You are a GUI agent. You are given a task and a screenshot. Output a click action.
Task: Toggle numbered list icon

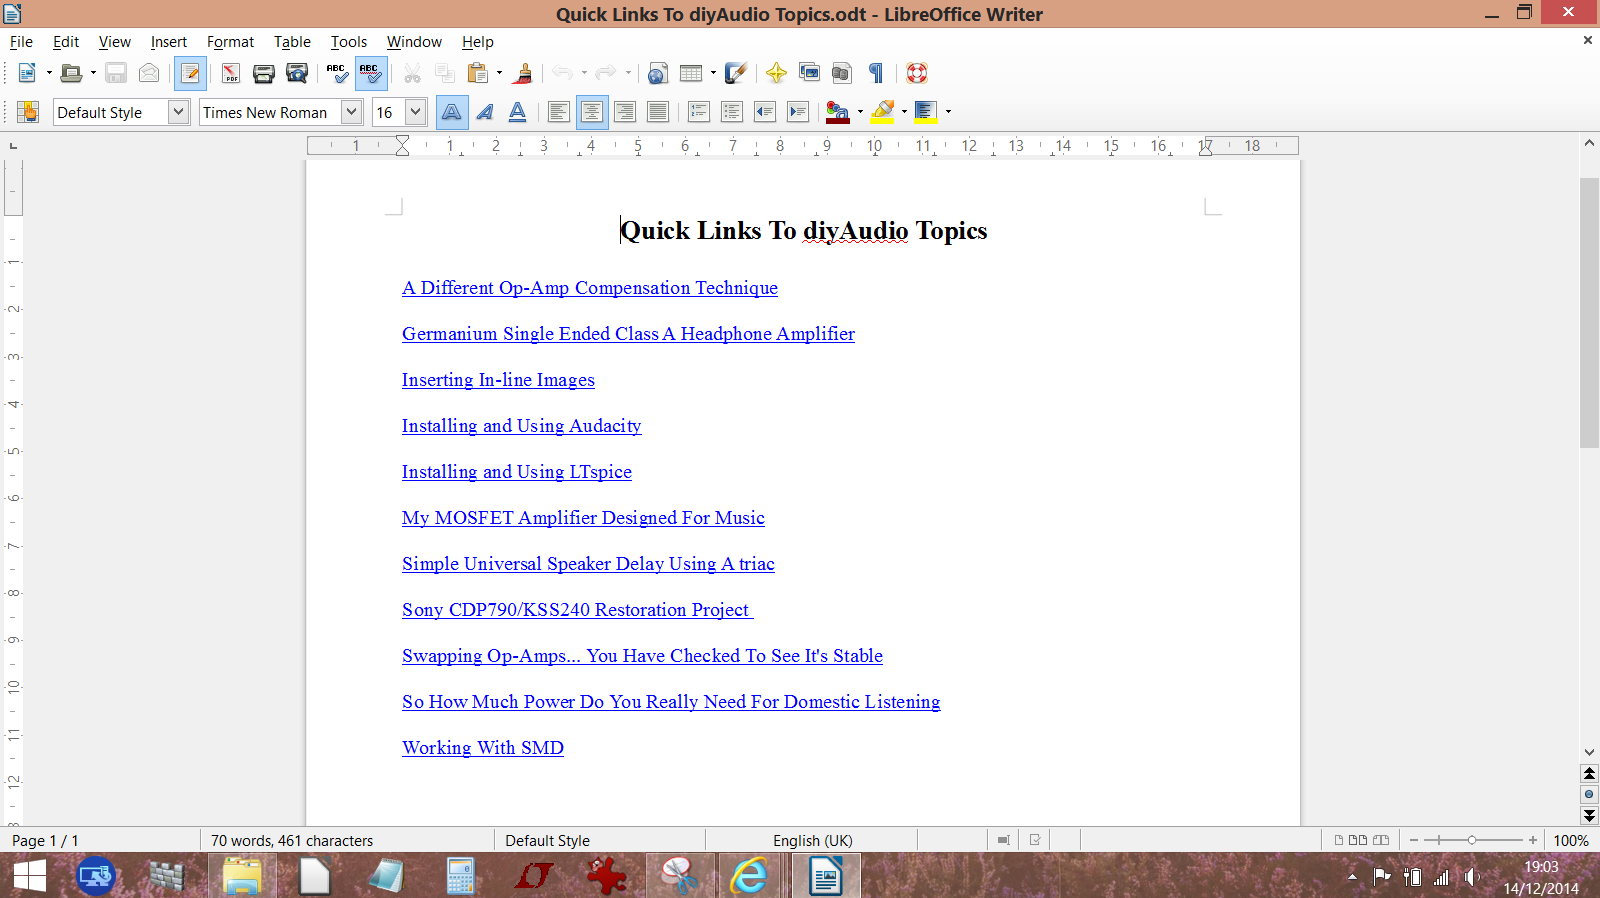point(699,112)
